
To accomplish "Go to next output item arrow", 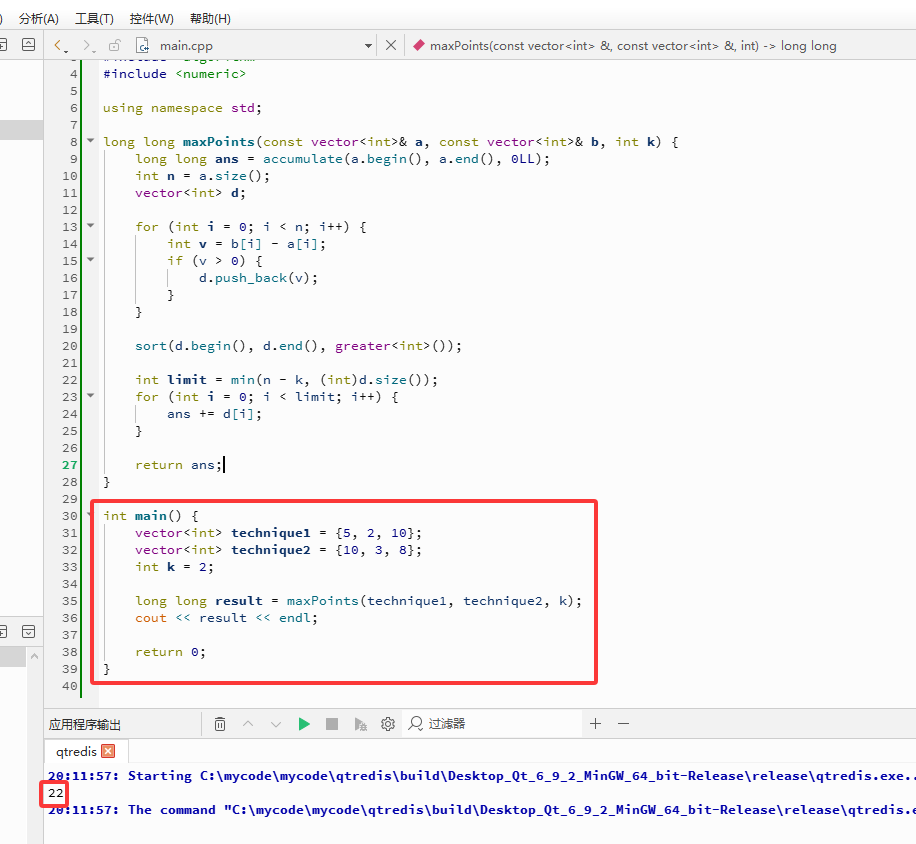I will (276, 724).
